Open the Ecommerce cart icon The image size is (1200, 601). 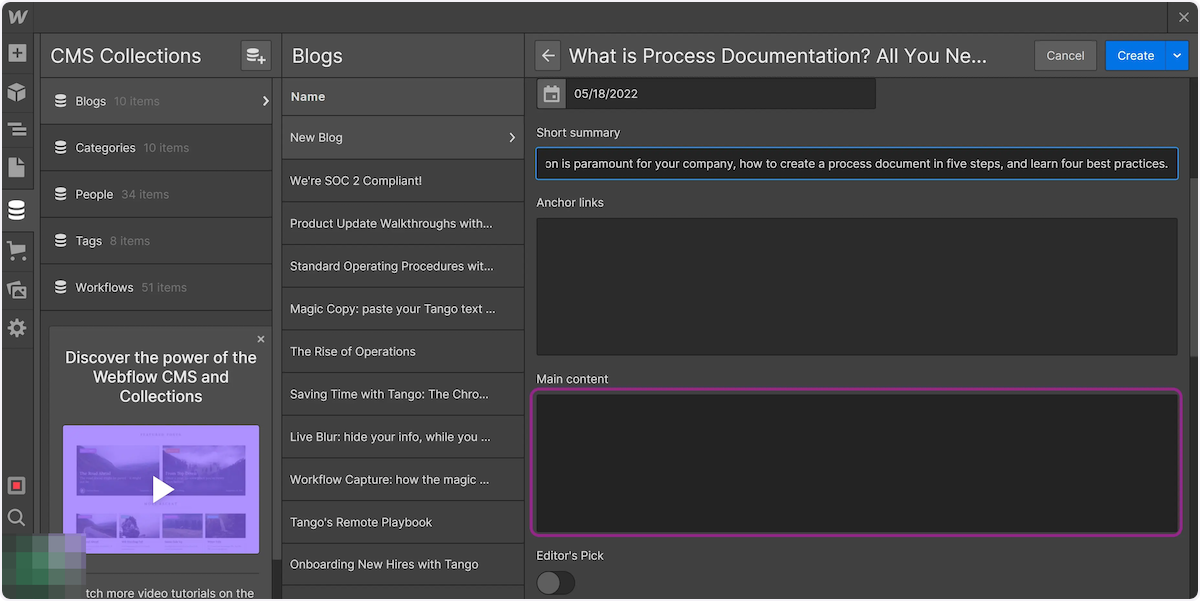16,250
